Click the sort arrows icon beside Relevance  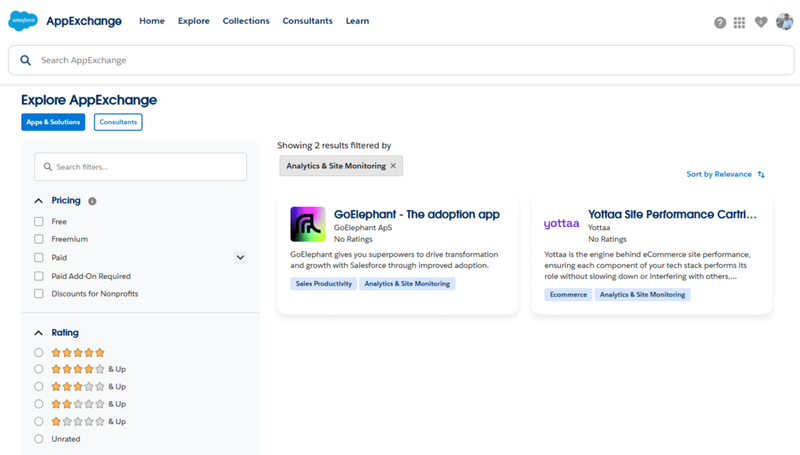pyautogui.click(x=761, y=174)
